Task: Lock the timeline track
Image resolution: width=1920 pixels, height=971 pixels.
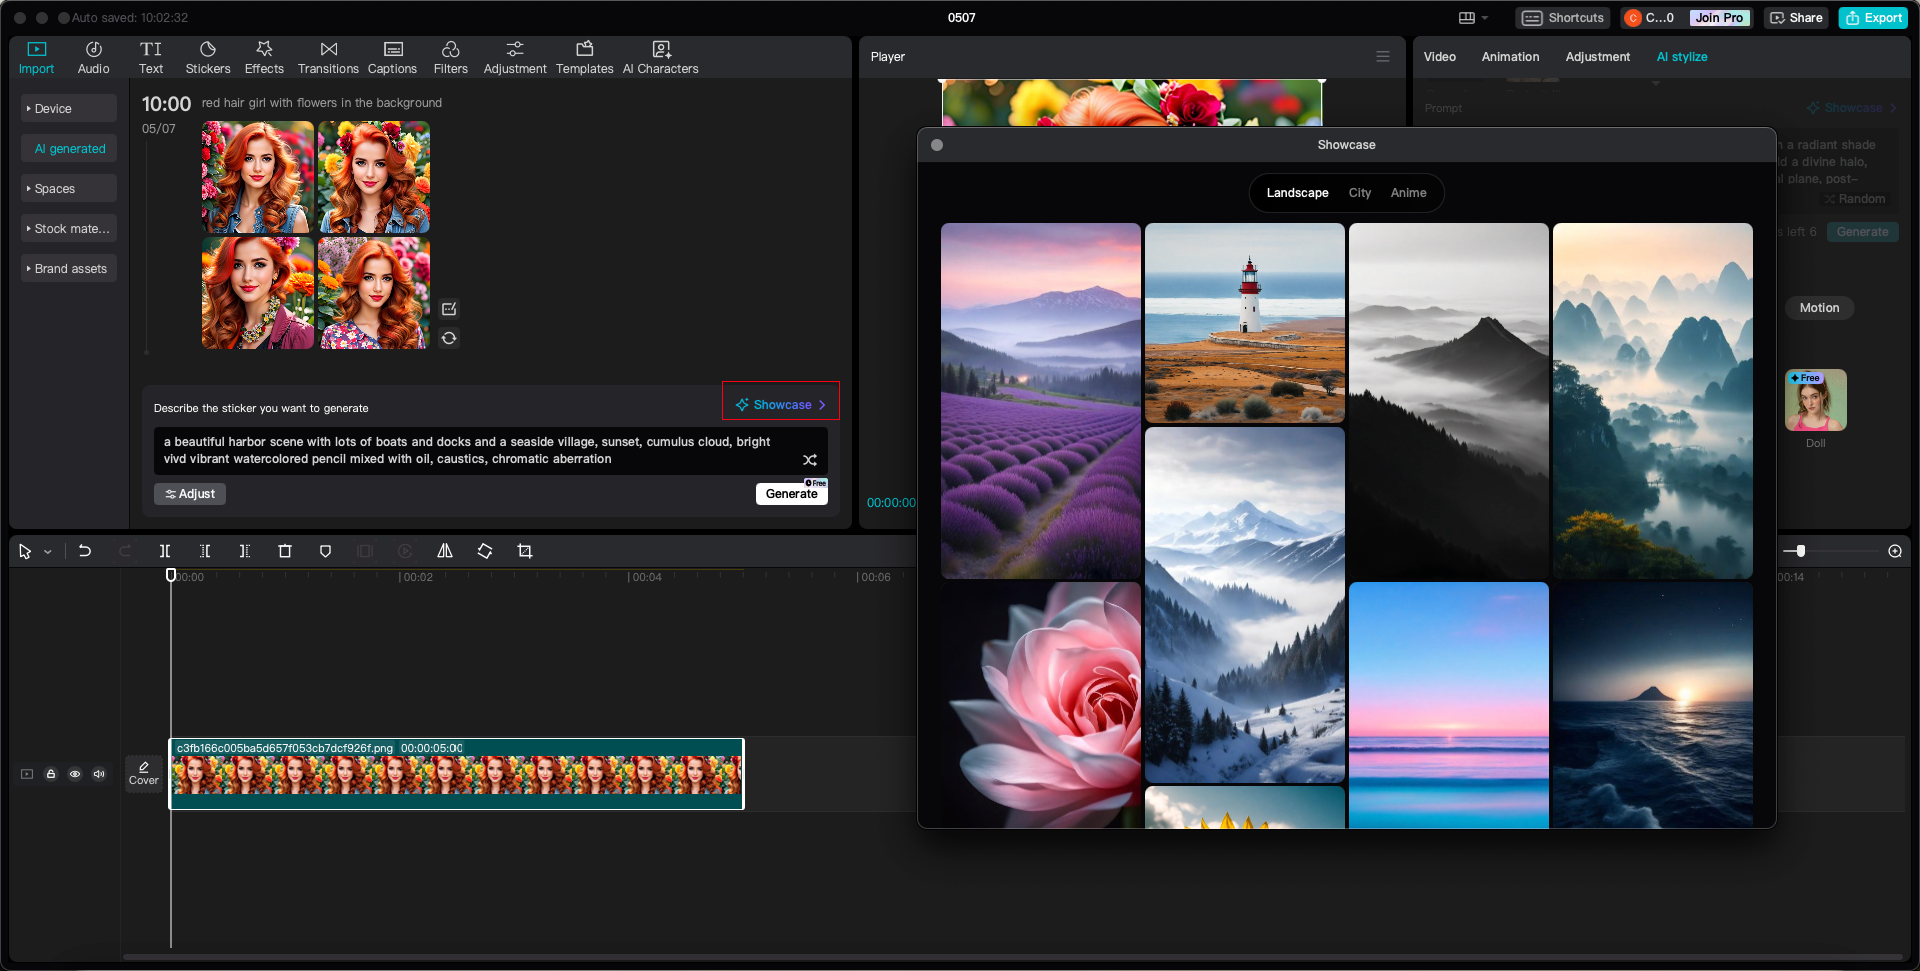Action: pyautogui.click(x=51, y=774)
